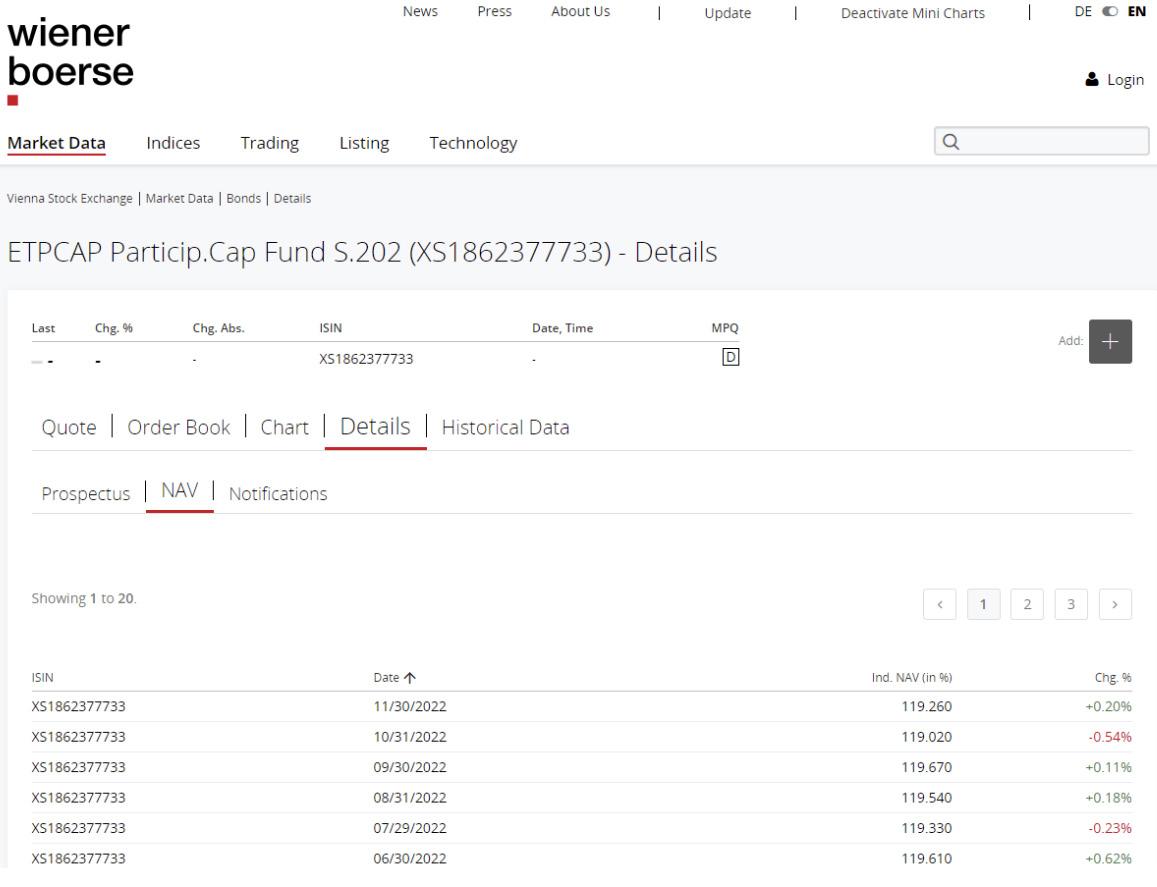Click Chg. % column header in NAV table
The height and width of the screenshot is (887, 1157).
1113,677
